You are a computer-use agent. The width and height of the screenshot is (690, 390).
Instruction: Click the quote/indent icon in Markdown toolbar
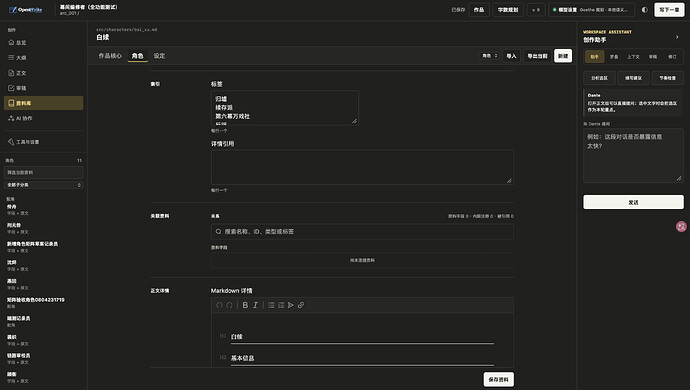291,305
